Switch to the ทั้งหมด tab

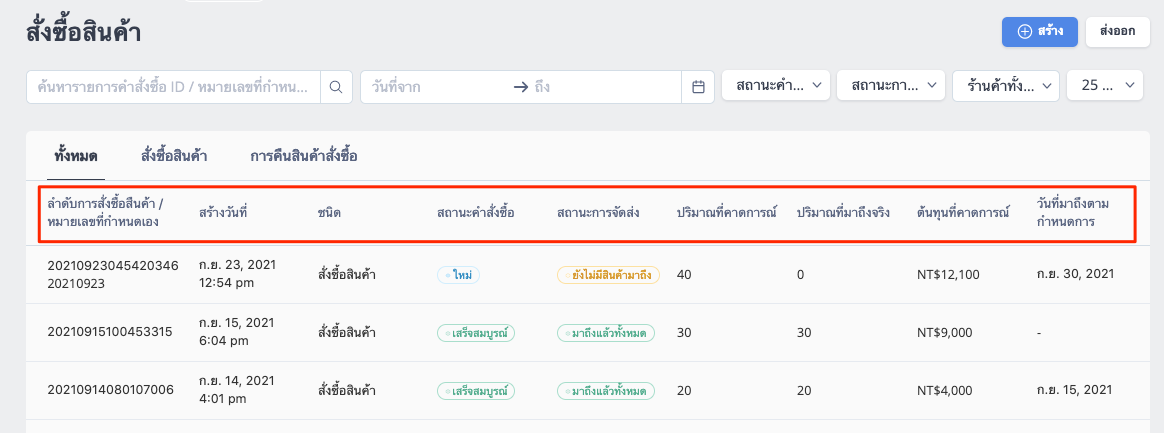76,157
